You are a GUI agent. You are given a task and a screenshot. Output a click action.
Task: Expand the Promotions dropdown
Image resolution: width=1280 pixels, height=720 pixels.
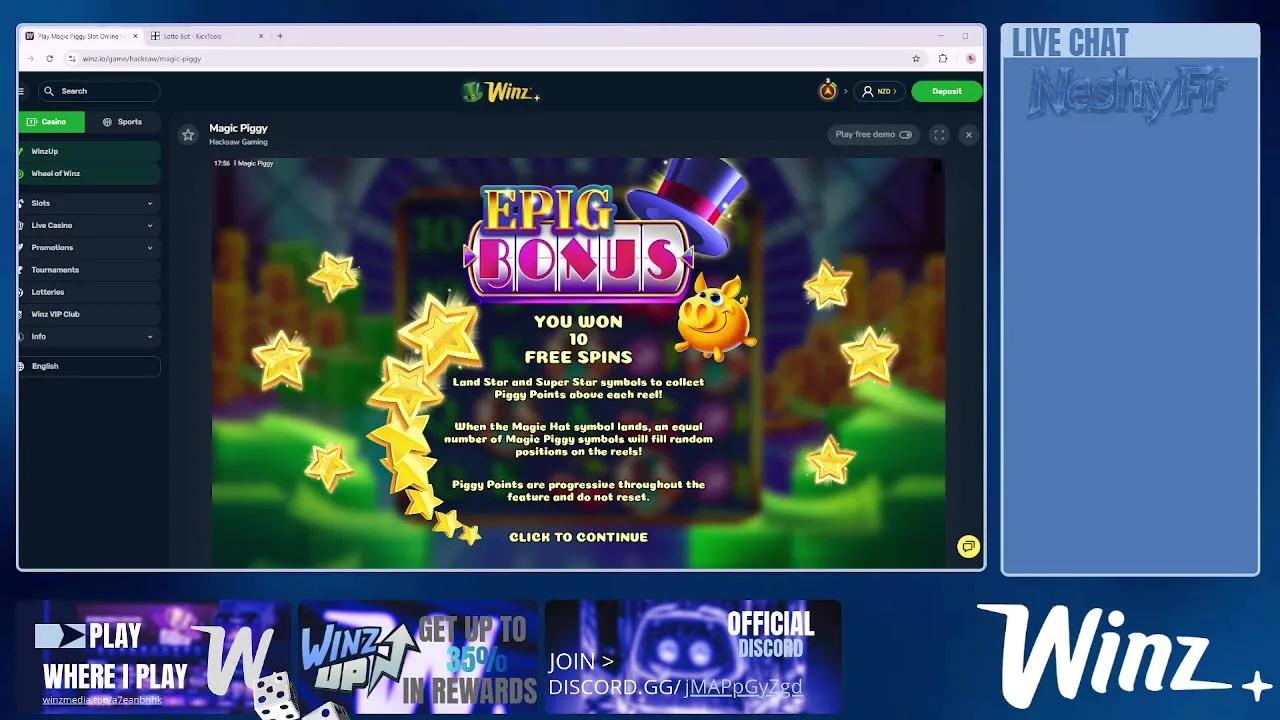click(150, 247)
